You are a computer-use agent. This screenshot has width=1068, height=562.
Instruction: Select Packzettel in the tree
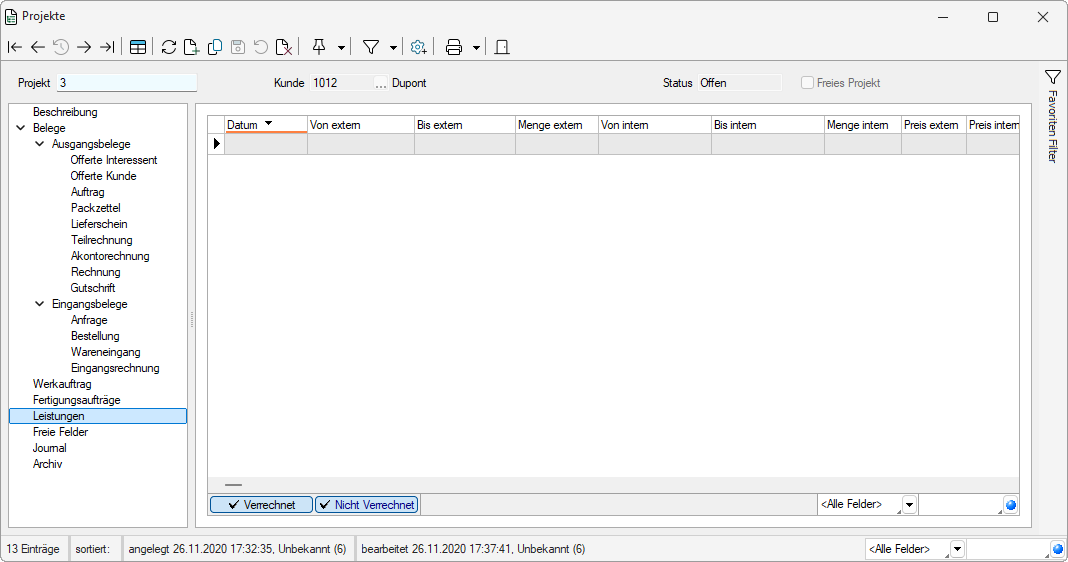coord(95,208)
